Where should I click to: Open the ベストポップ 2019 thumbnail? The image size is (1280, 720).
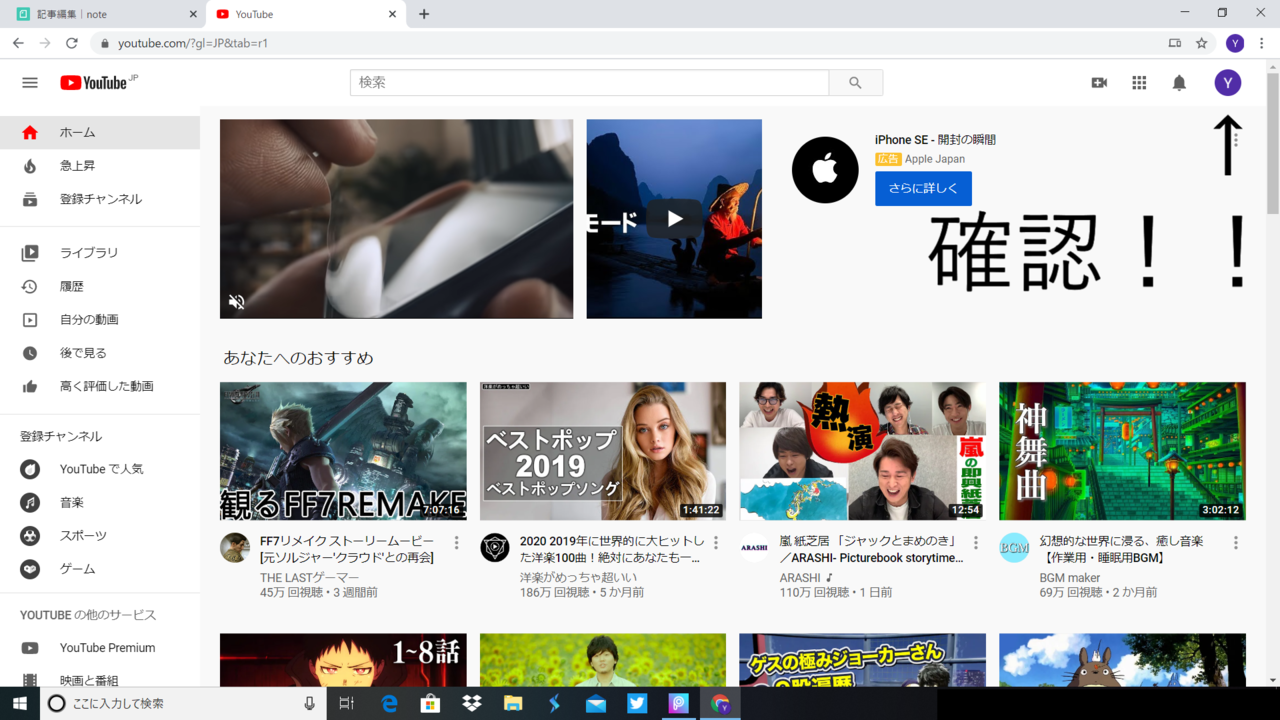click(603, 451)
